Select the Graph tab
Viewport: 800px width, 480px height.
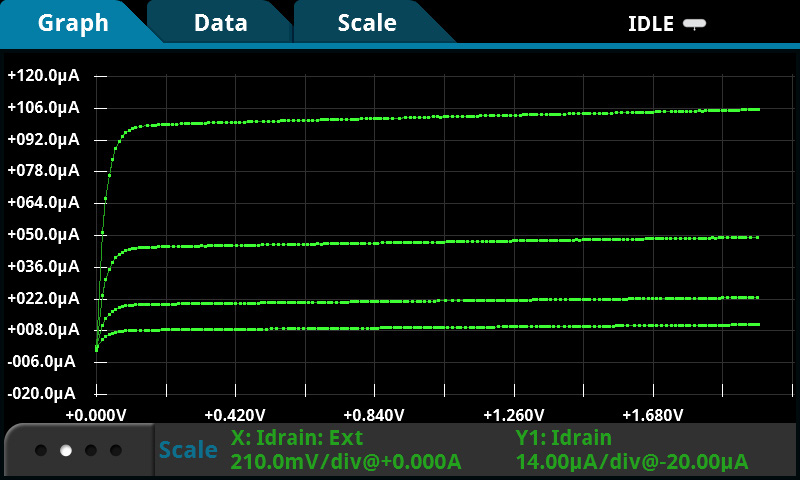coord(73,23)
